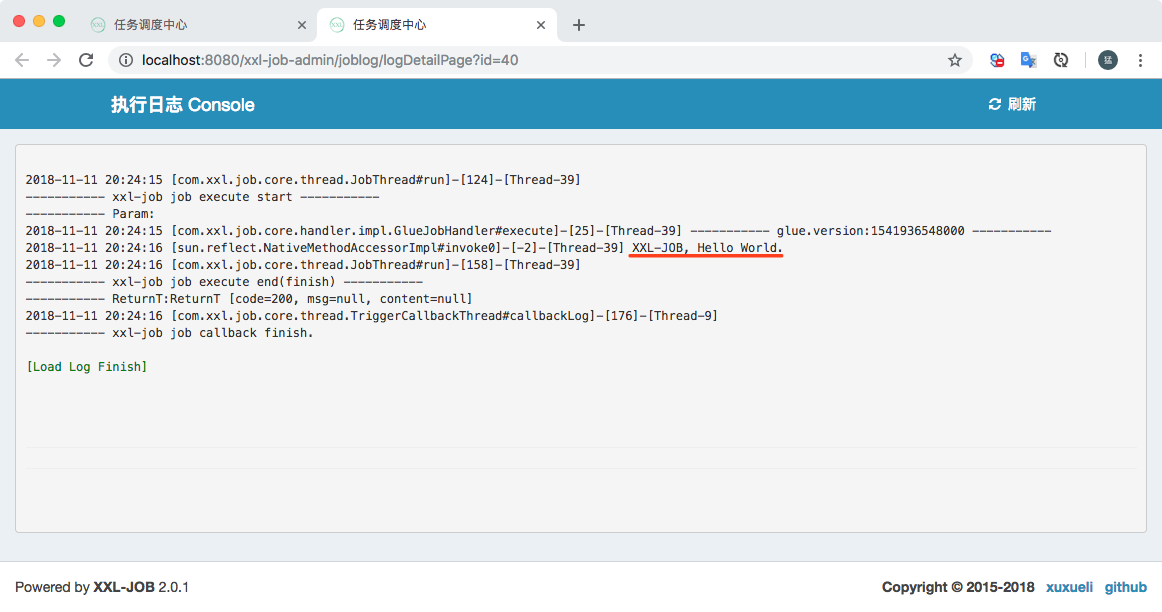Click the ReturnT [code=200, msg=null, content=null] line

pyautogui.click(x=249, y=299)
